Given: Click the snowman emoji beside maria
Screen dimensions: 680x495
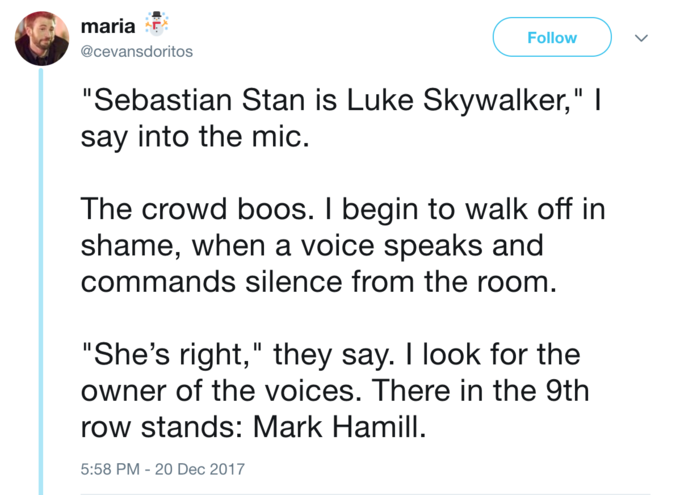Looking at the screenshot, I should click(157, 24).
